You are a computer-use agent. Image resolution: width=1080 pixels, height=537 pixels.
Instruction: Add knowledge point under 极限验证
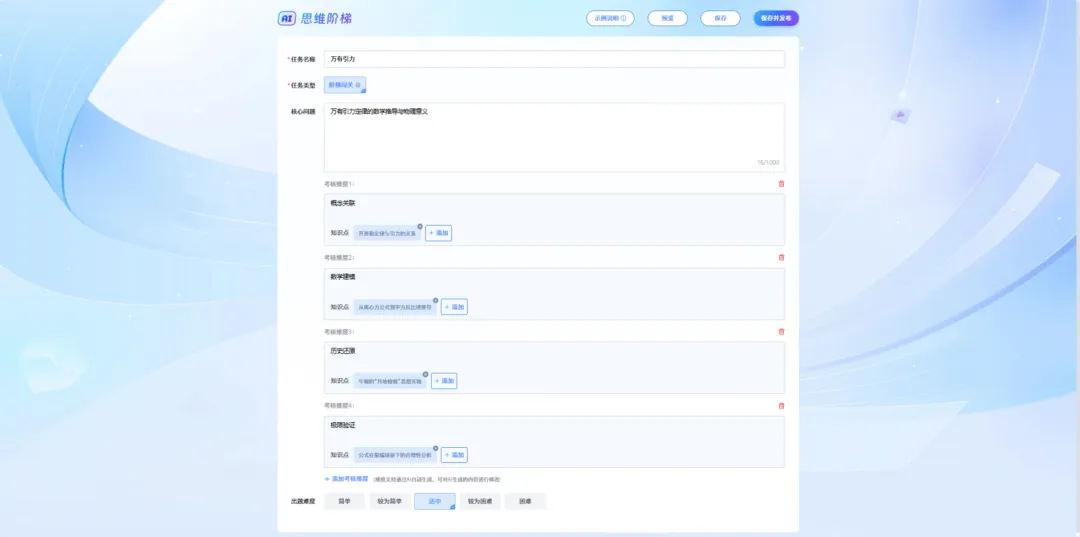click(x=455, y=455)
